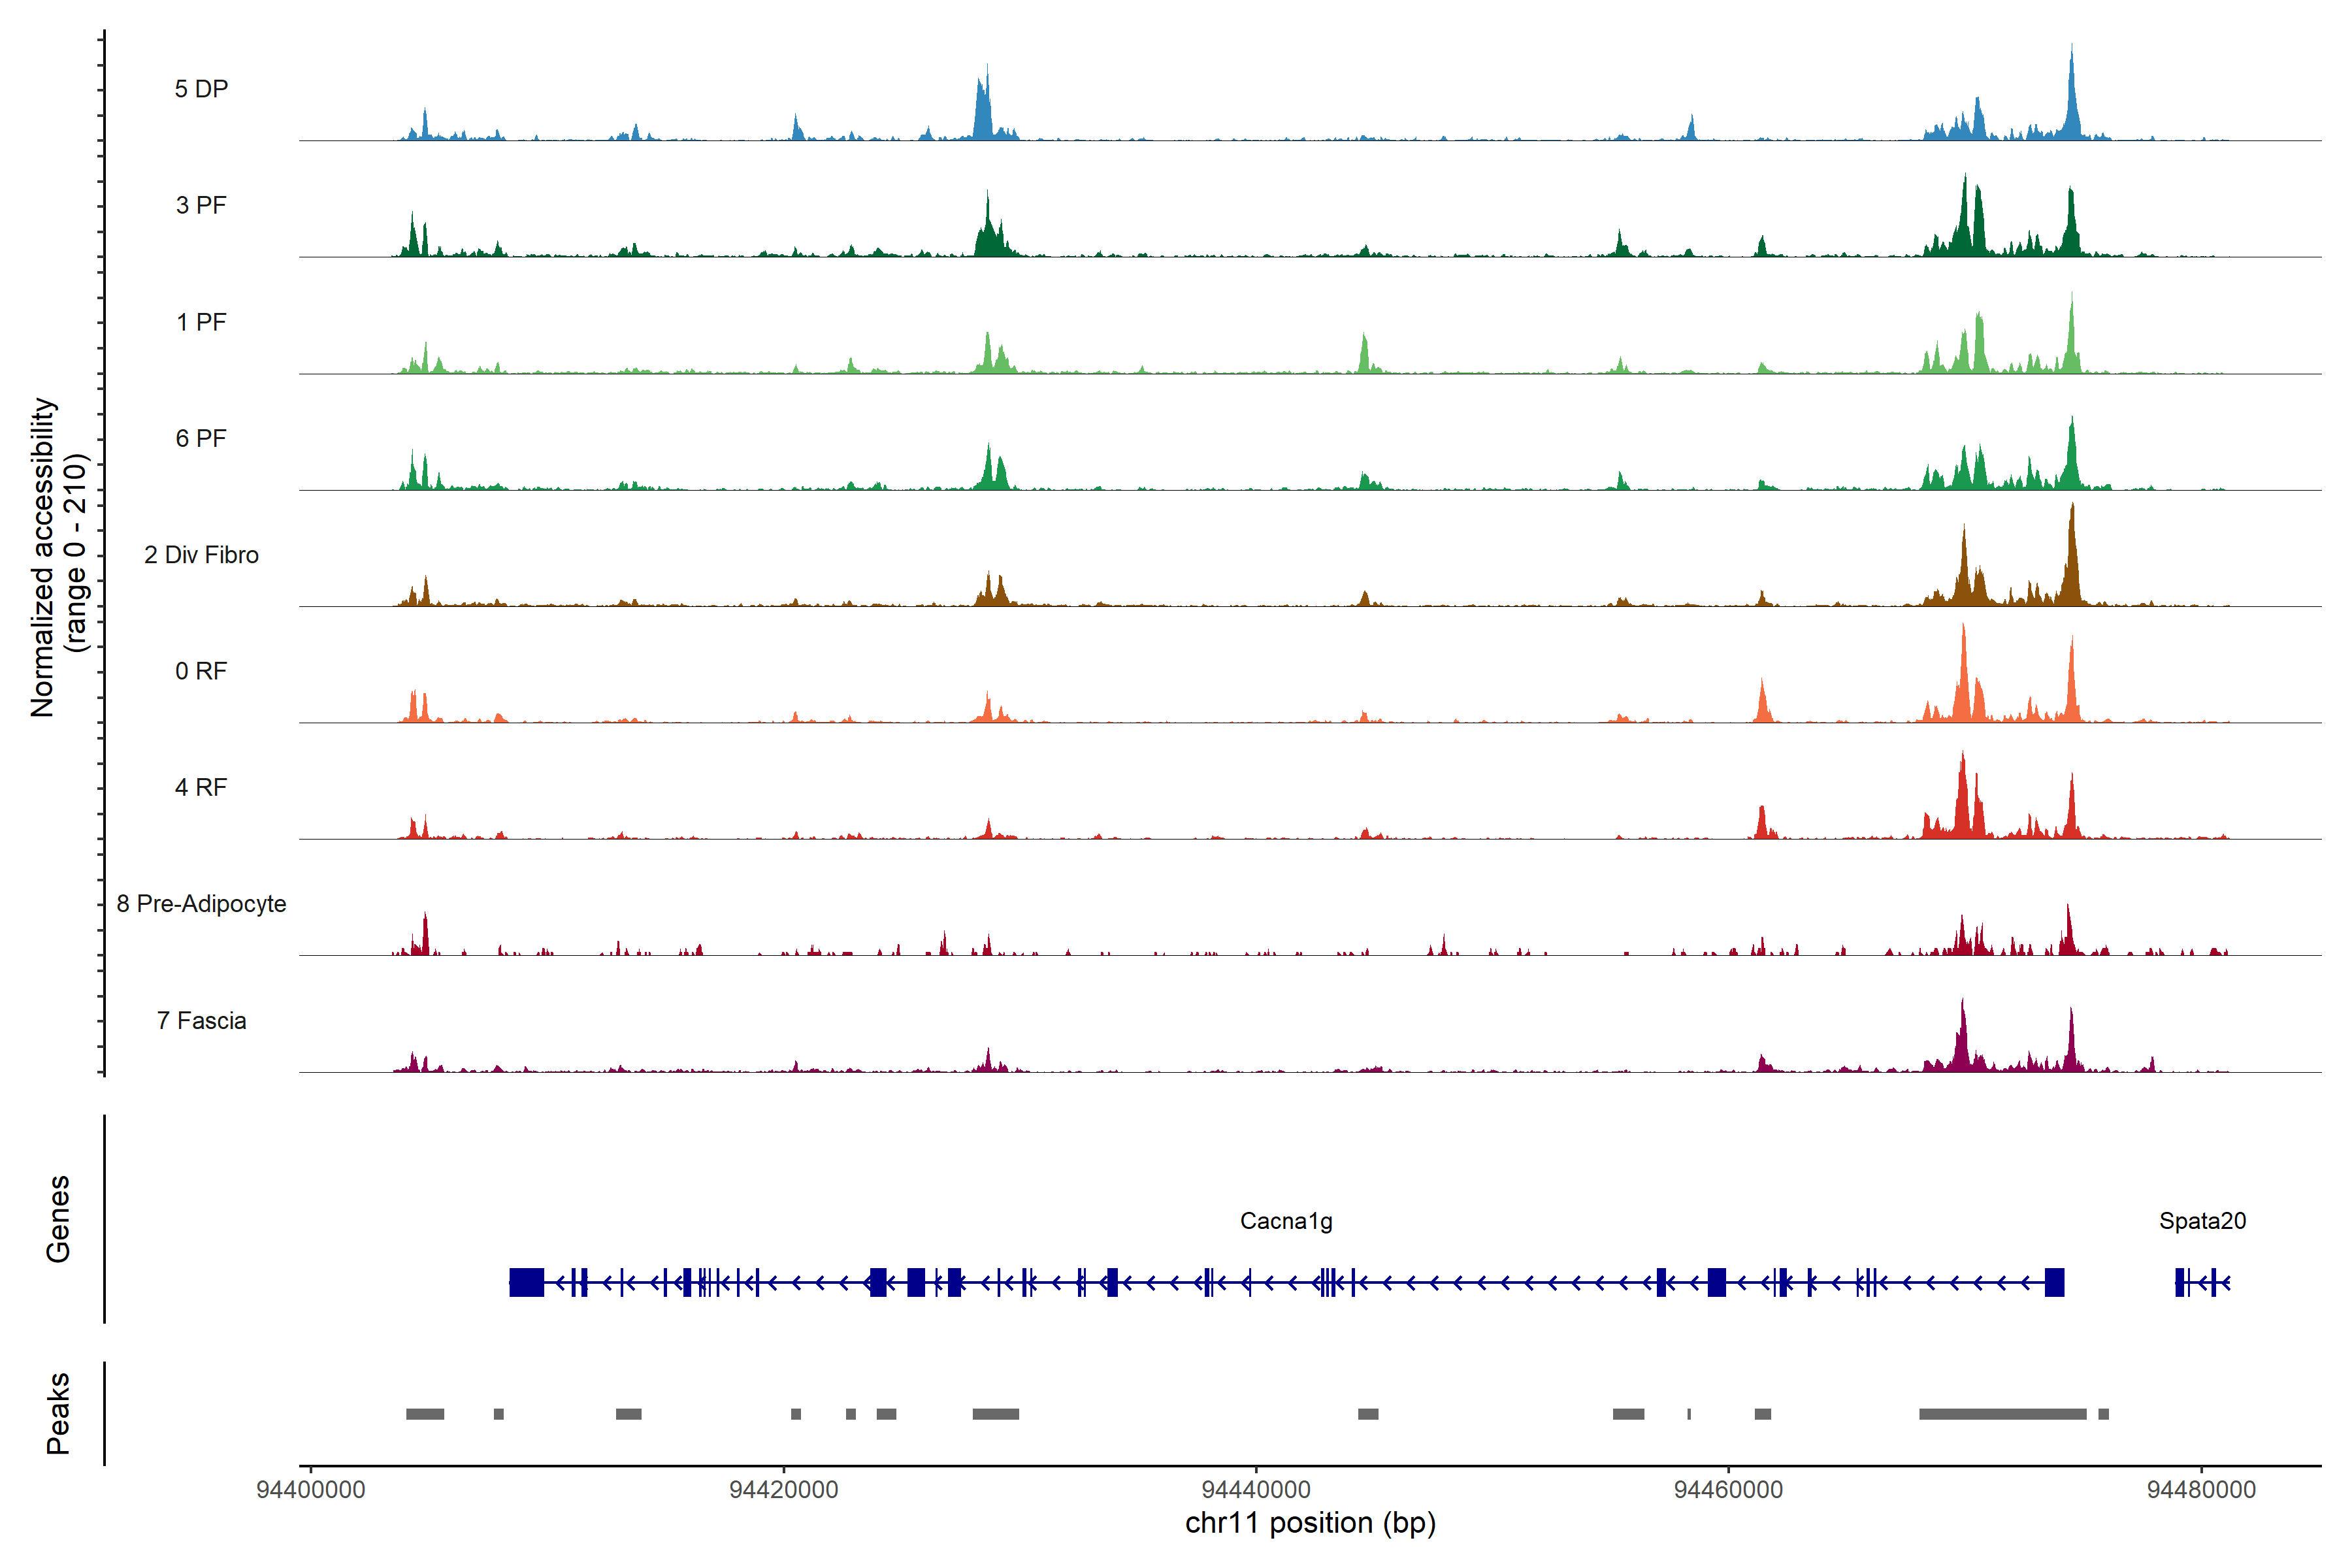Click the 5 DP track label
This screenshot has height=1568, width=2352.
[201, 89]
